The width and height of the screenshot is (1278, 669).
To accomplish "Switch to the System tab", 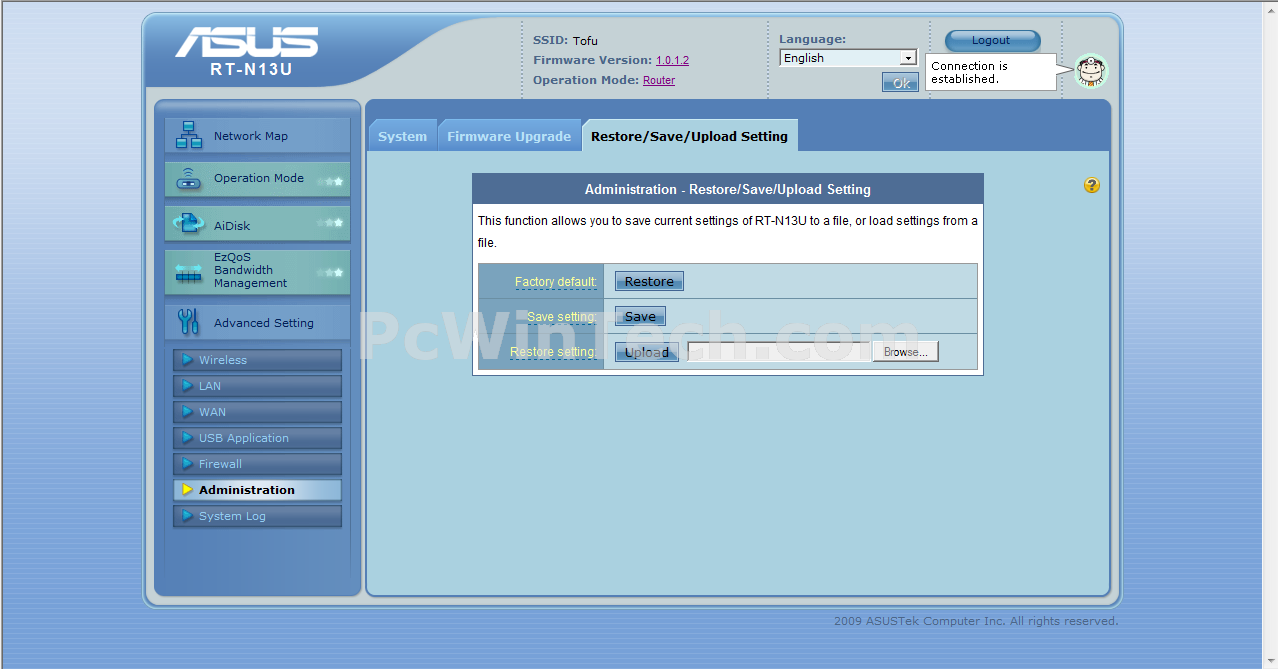I will 403,136.
